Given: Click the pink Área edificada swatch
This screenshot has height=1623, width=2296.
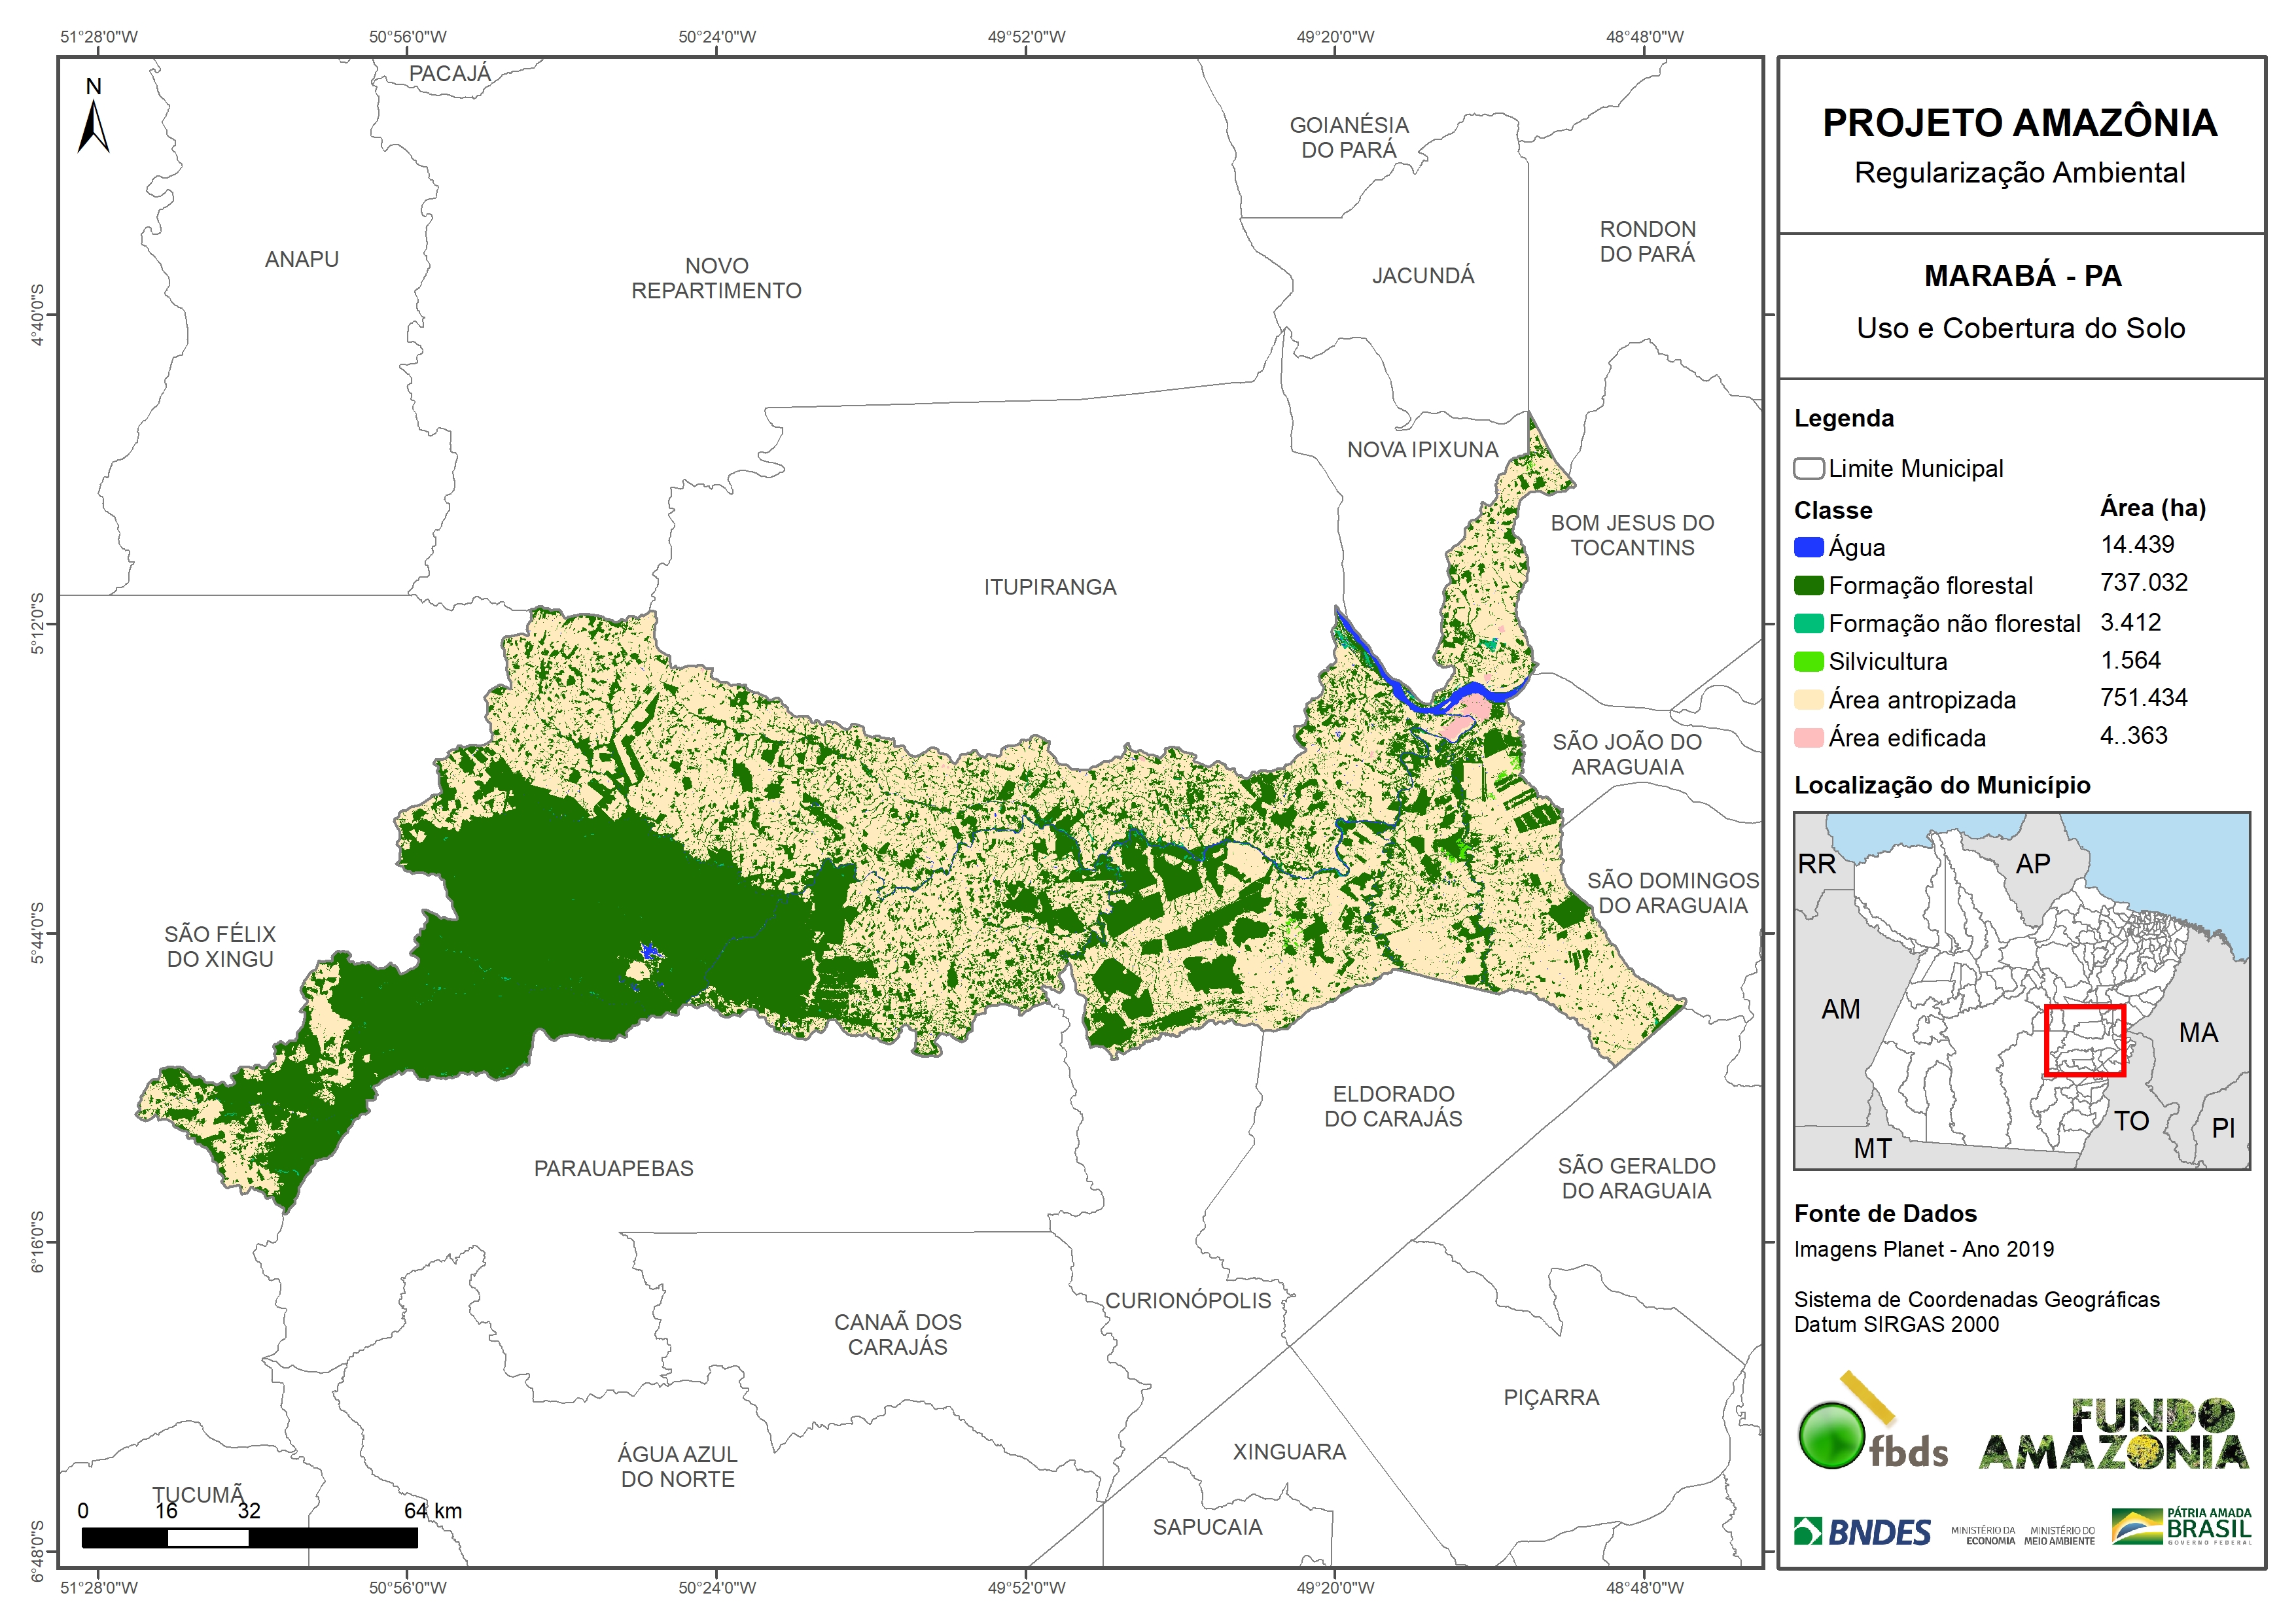Looking at the screenshot, I should pyautogui.click(x=1808, y=738).
